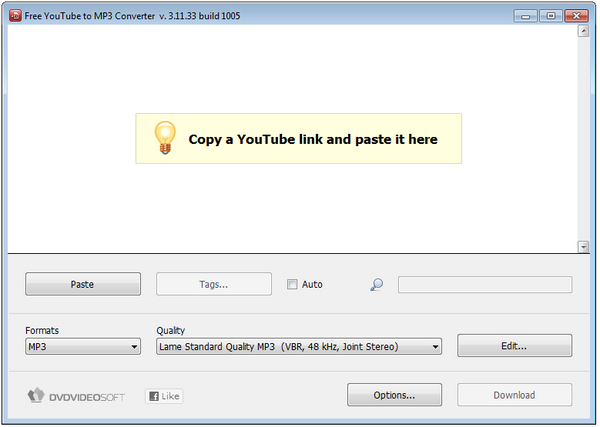Click the lightbulb hint icon
Screen dimensions: 600x427
163,138
